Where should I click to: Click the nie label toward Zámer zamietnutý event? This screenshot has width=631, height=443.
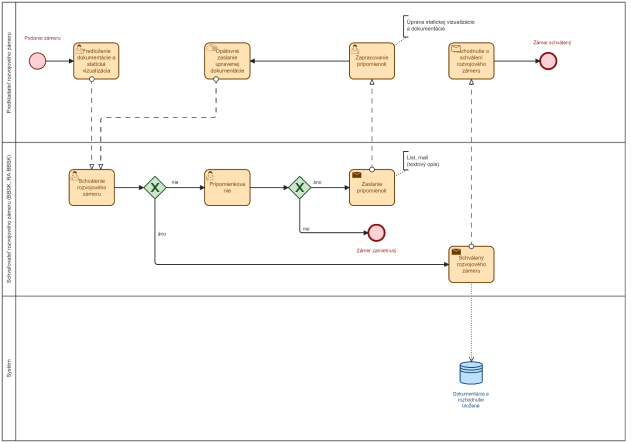coord(306,229)
